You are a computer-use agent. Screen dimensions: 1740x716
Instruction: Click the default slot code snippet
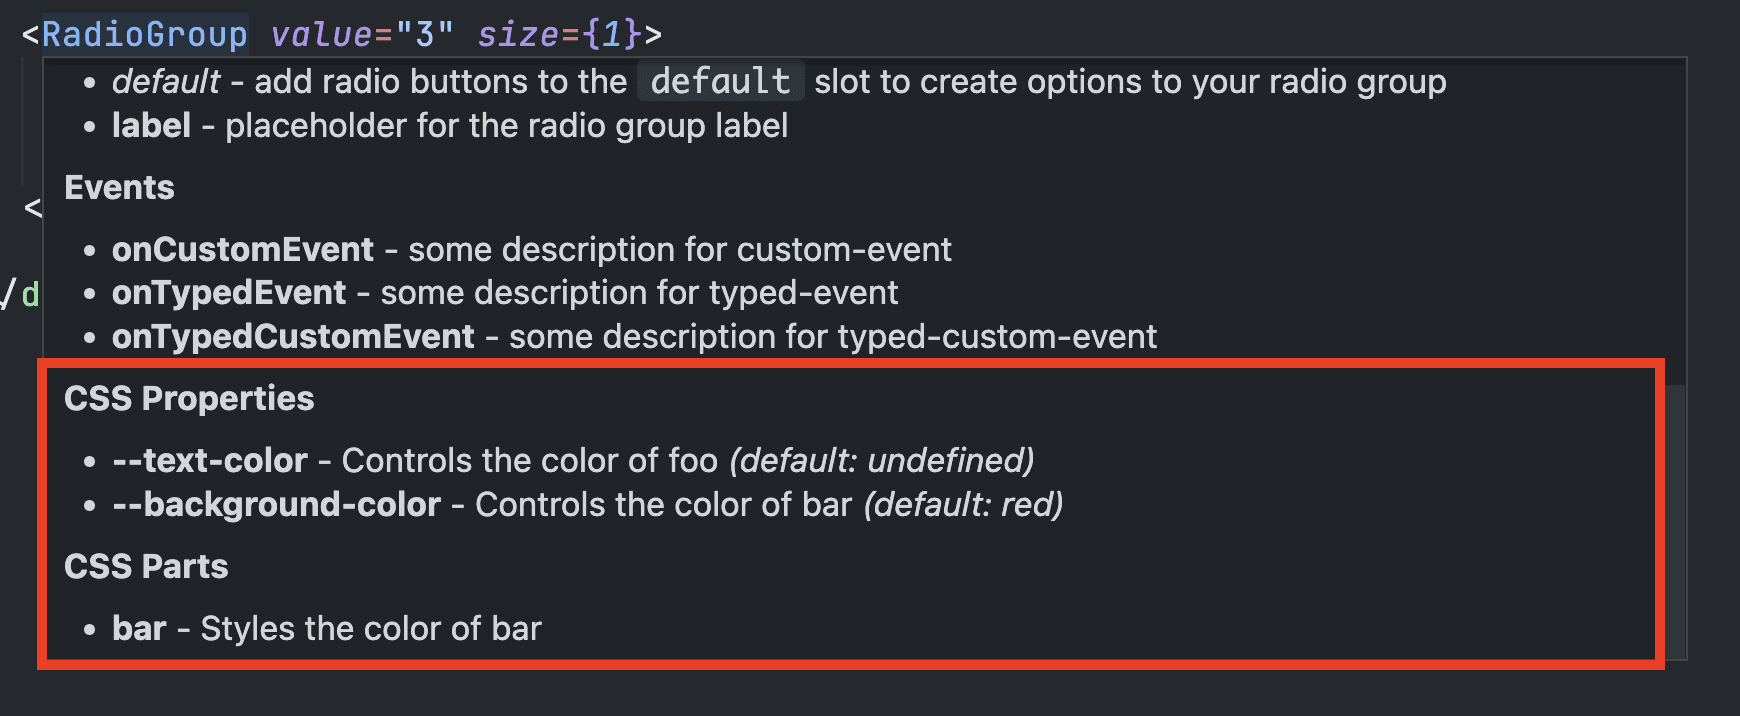(x=719, y=80)
